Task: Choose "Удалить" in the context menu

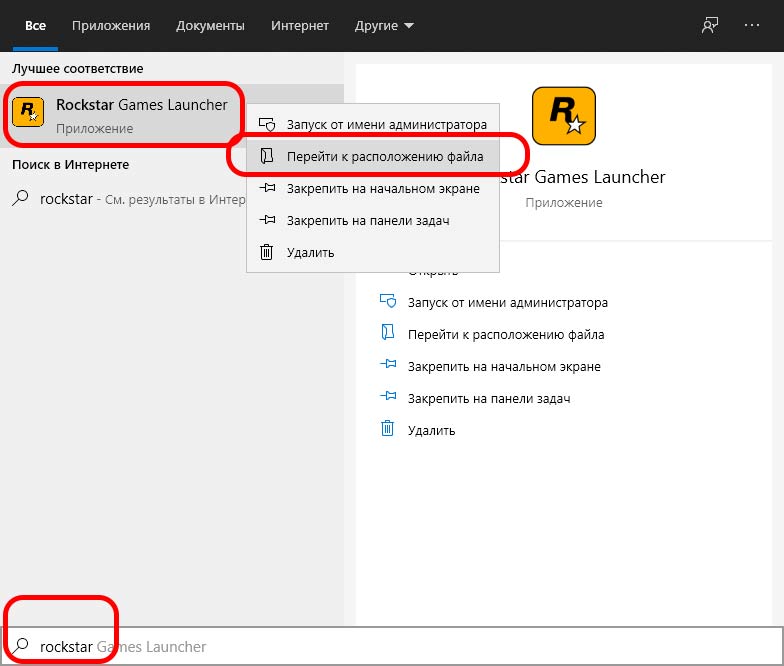Action: pos(373,252)
